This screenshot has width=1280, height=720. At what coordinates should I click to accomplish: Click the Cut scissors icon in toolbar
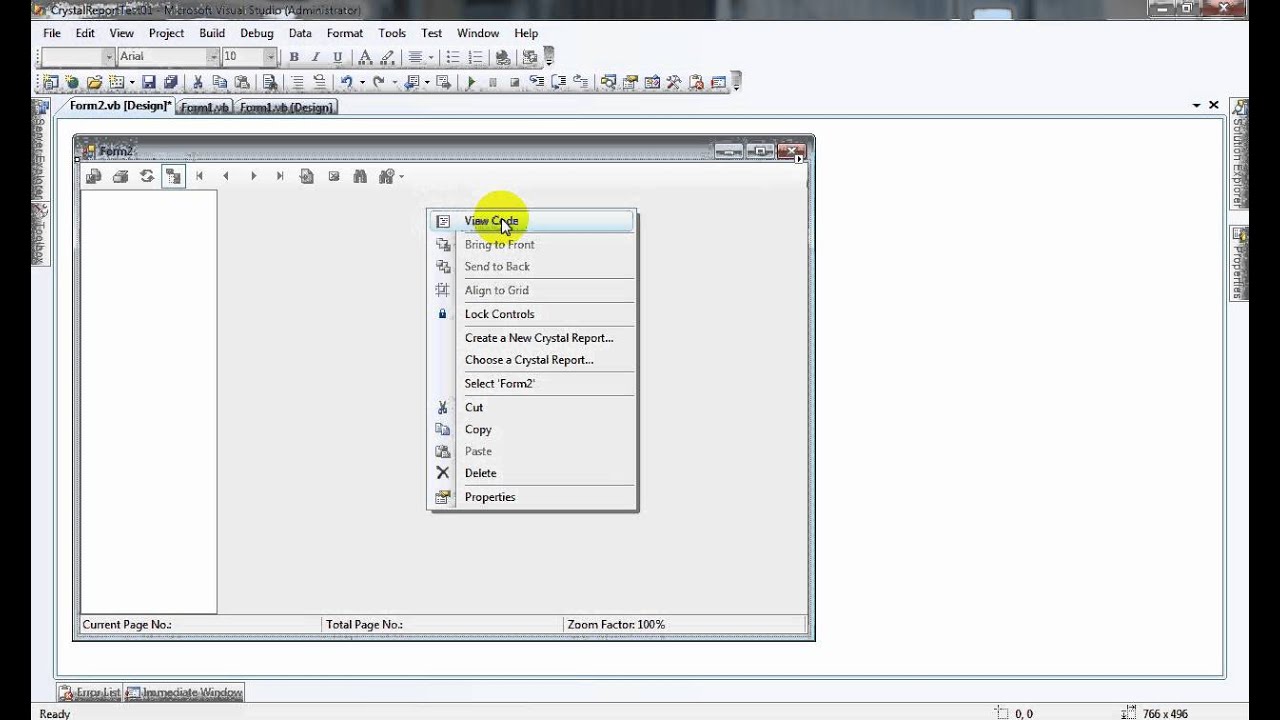(x=198, y=82)
